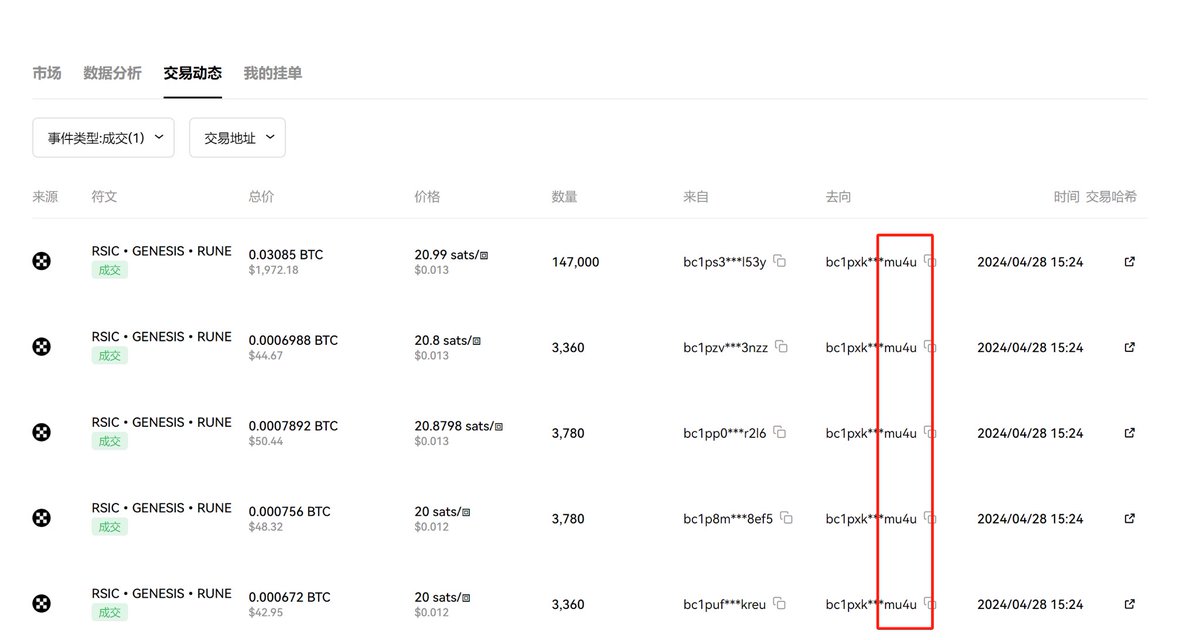1200x640 pixels.
Task: Copy recipient address in the 0.000756 BTC row
Action: 930,518
